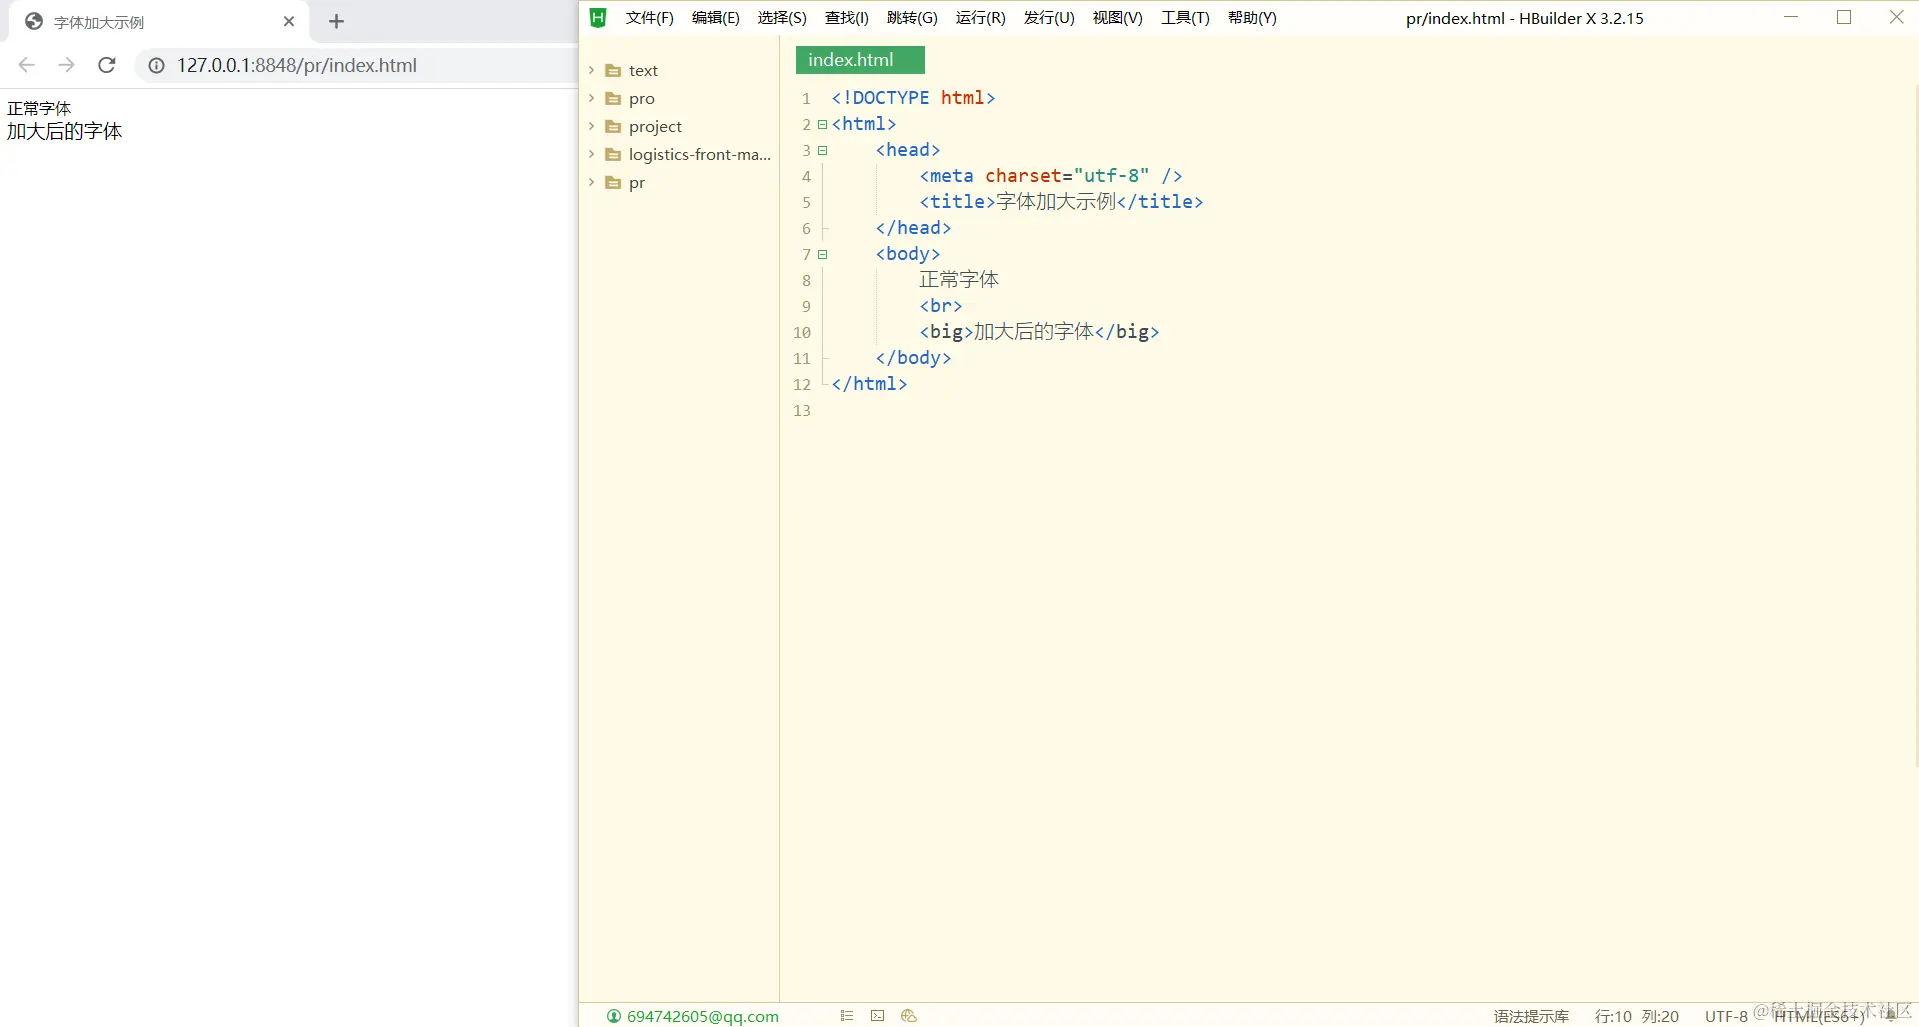Expand the logistics-front-ma... folder
The height and width of the screenshot is (1027, 1919).
point(591,154)
